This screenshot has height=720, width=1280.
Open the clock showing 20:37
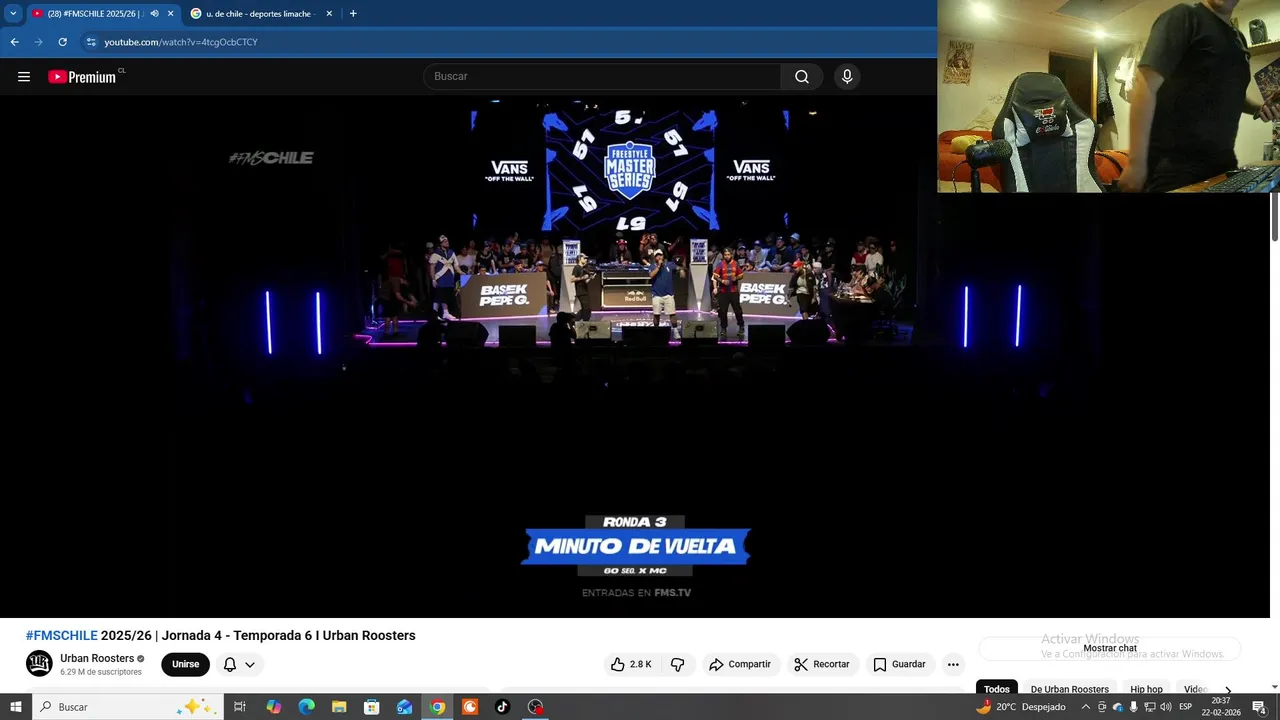coord(1221,707)
